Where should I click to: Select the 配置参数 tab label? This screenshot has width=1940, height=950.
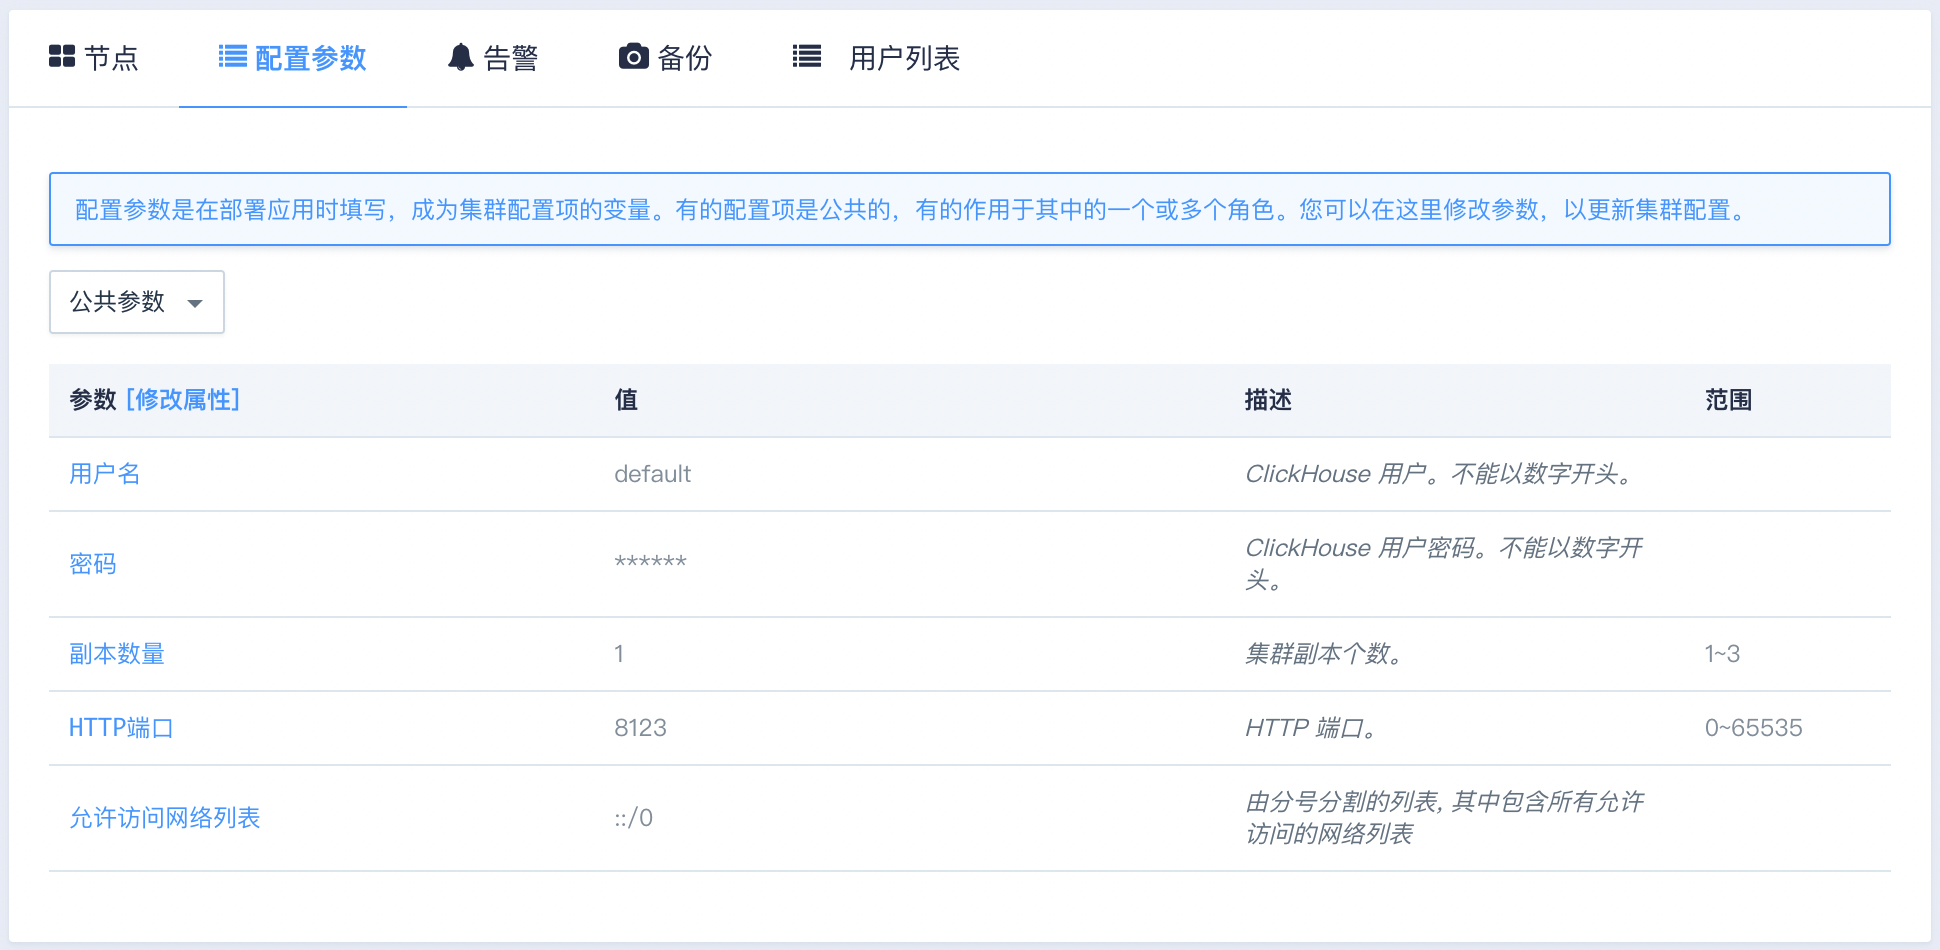click(311, 58)
